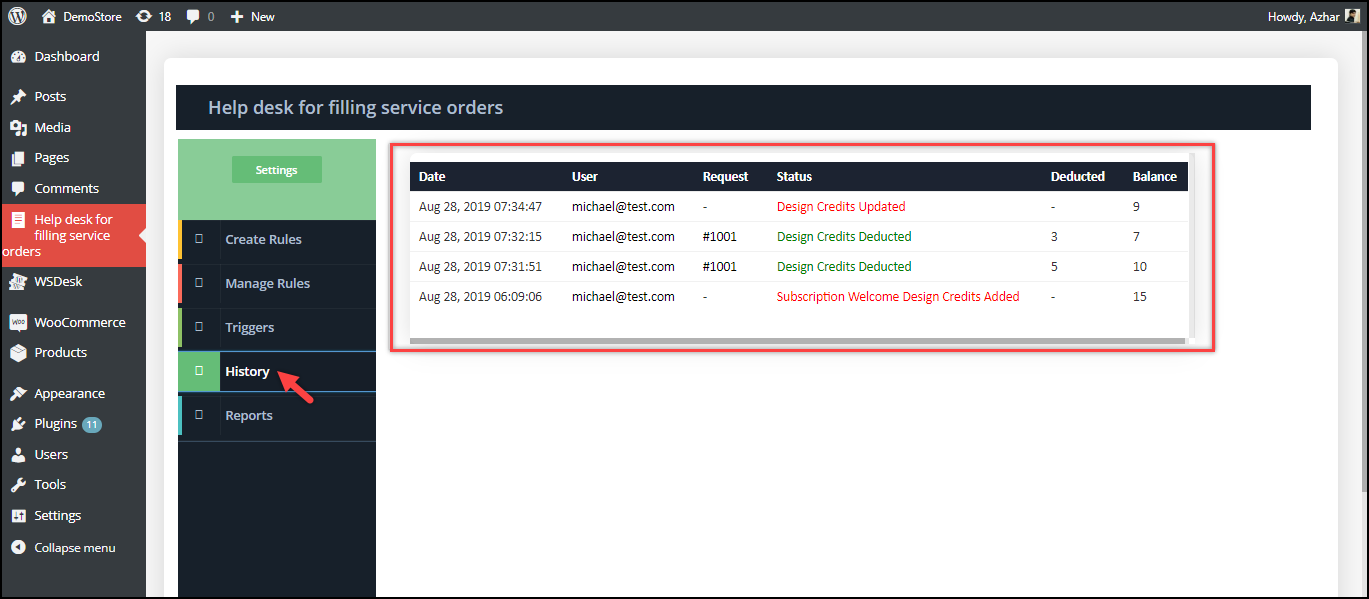The image size is (1369, 599).
Task: Click the Tools wrench icon
Action: coord(18,485)
